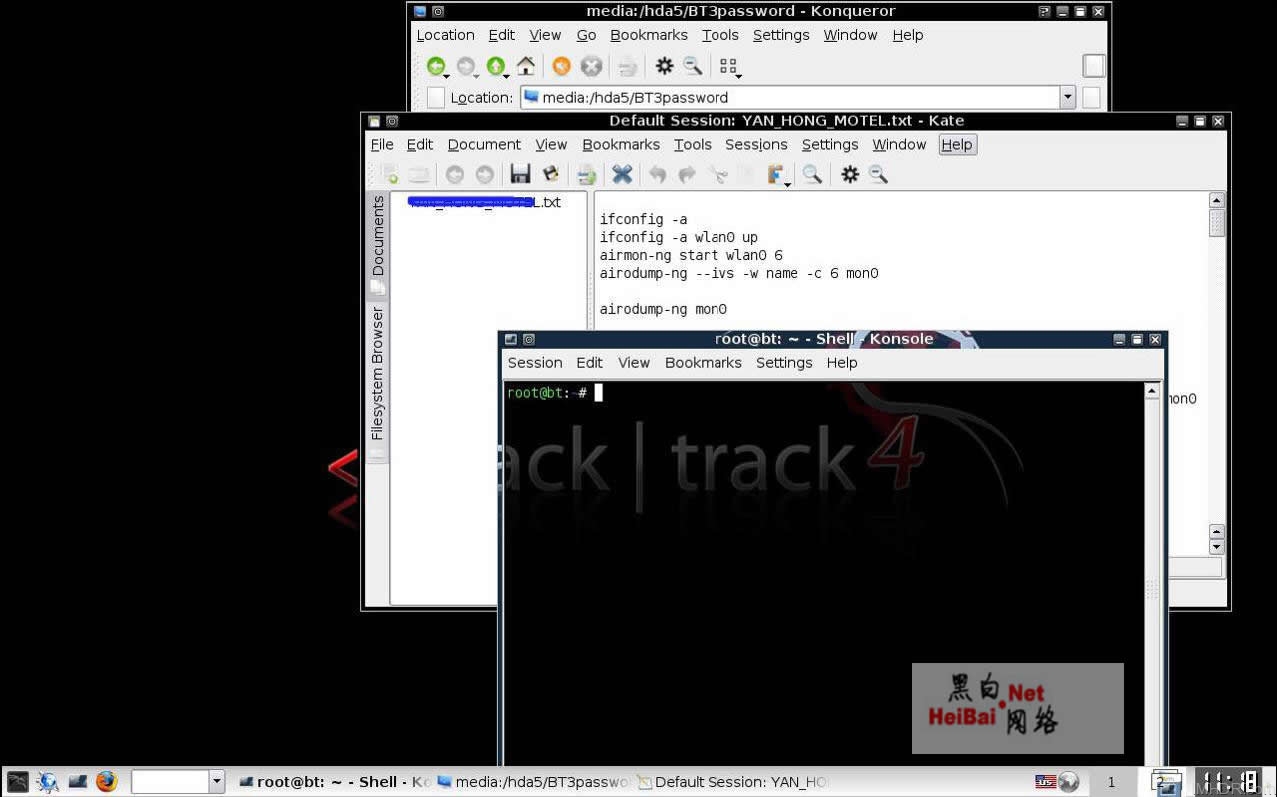
Task: Redo the last edit in Kate
Action: (687, 174)
